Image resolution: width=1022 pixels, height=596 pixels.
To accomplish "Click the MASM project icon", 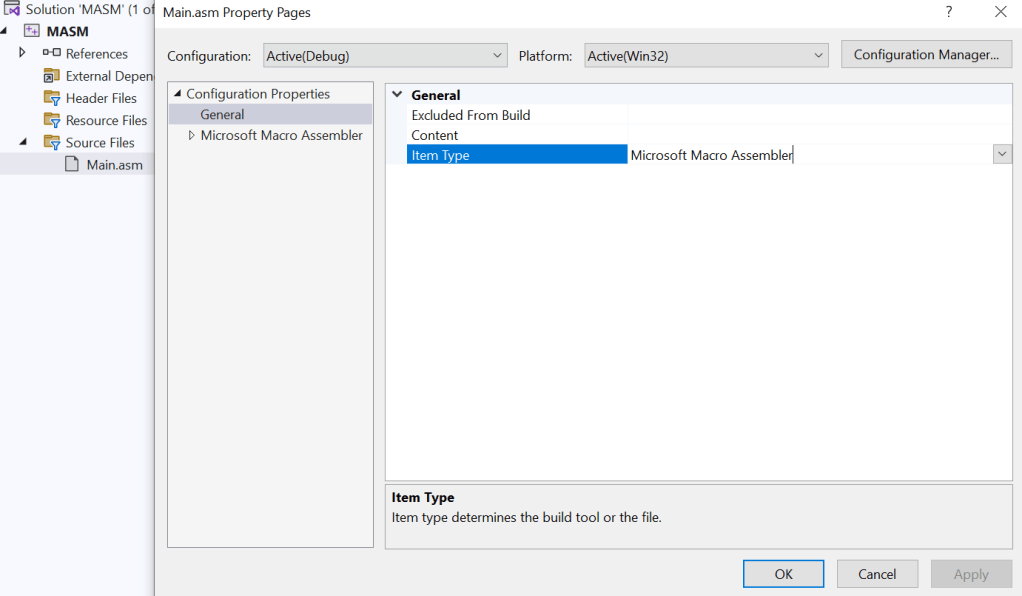I will [x=31, y=31].
